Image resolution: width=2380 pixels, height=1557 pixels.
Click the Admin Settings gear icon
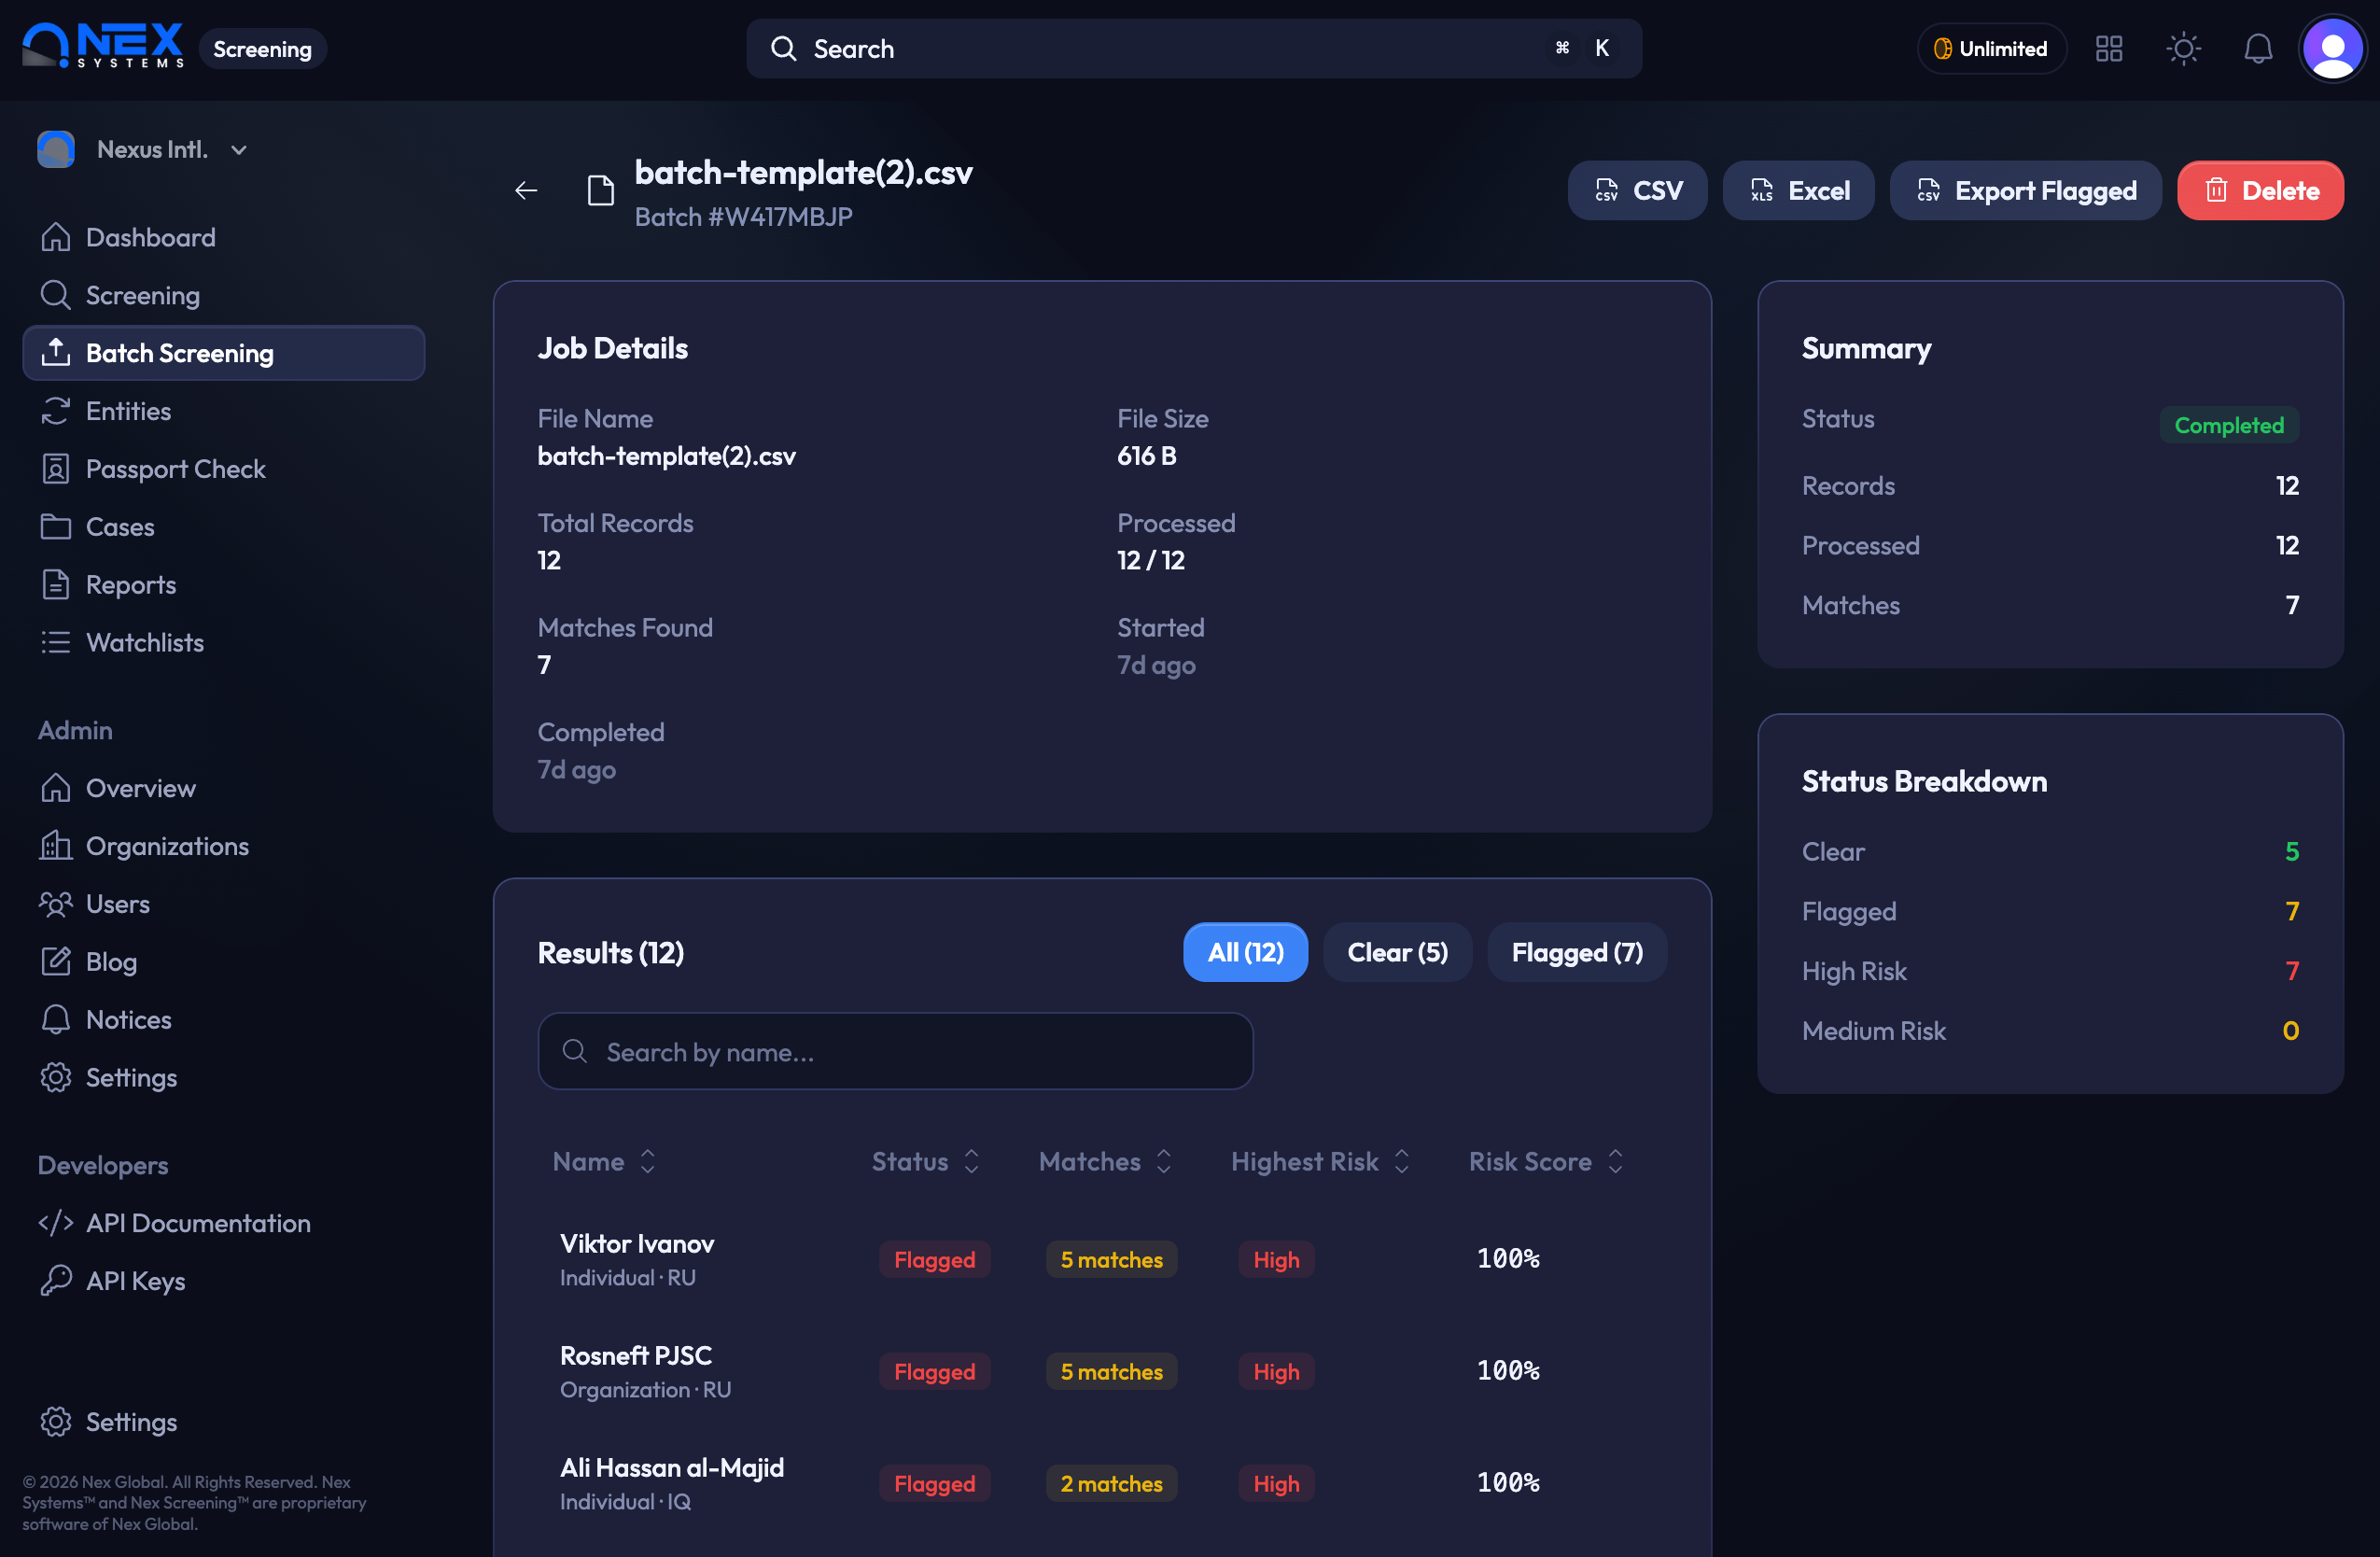pos(56,1078)
